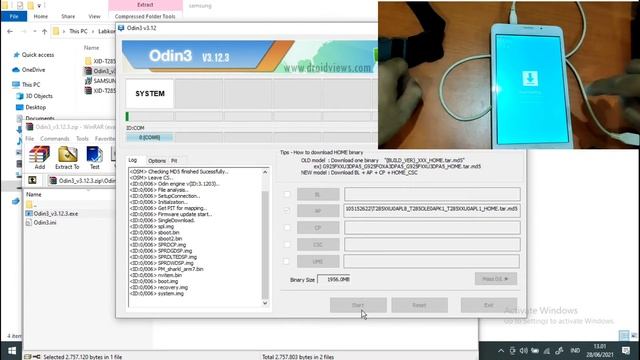Open WinRAR Commands menu
The width and height of the screenshot is (640, 360).
tap(55, 139)
